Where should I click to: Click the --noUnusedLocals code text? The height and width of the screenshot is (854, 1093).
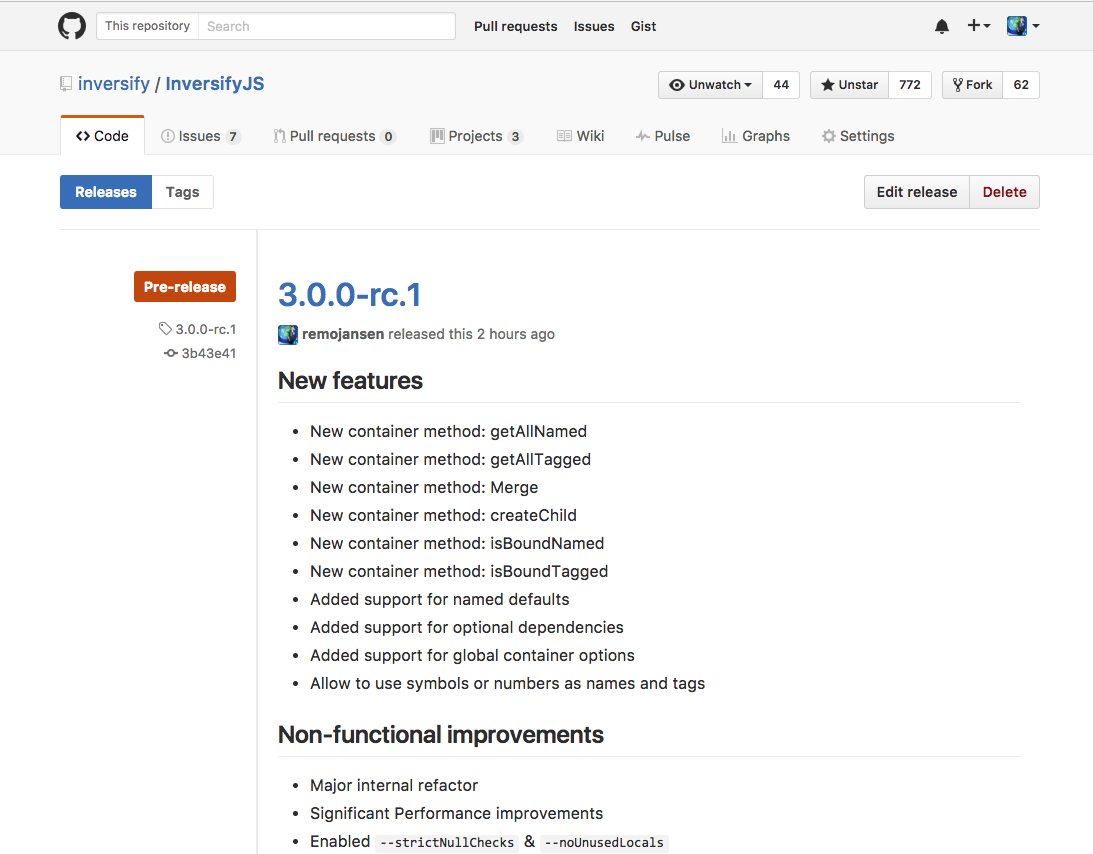[x=604, y=842]
